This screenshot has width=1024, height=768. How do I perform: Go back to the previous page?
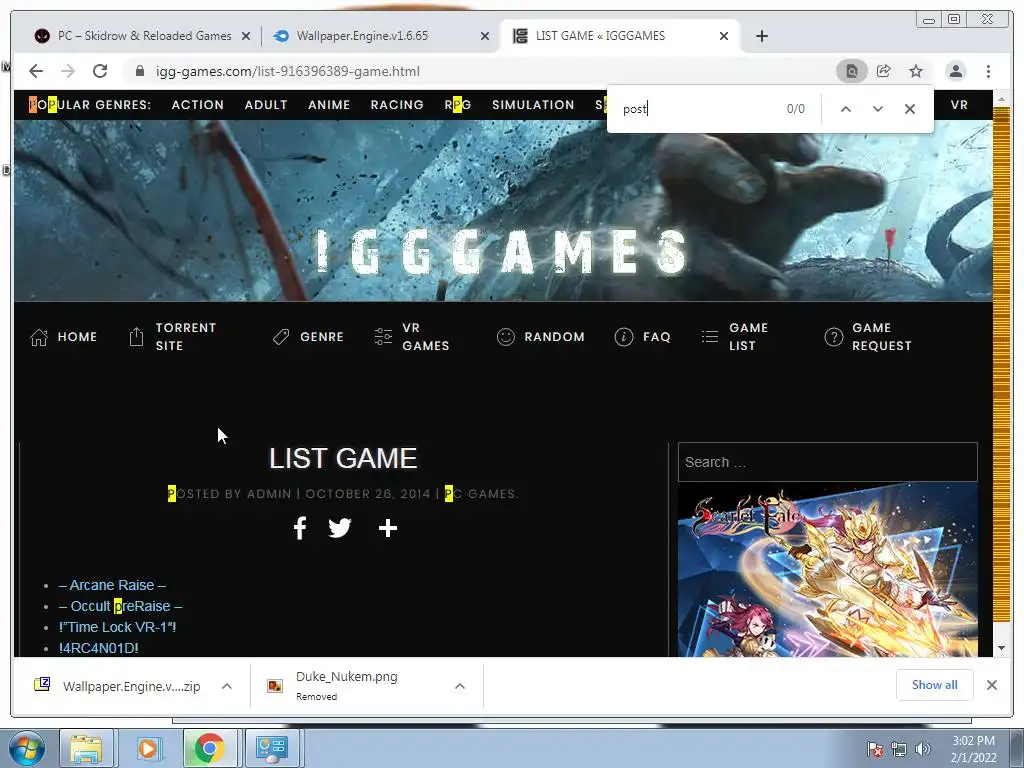36,71
